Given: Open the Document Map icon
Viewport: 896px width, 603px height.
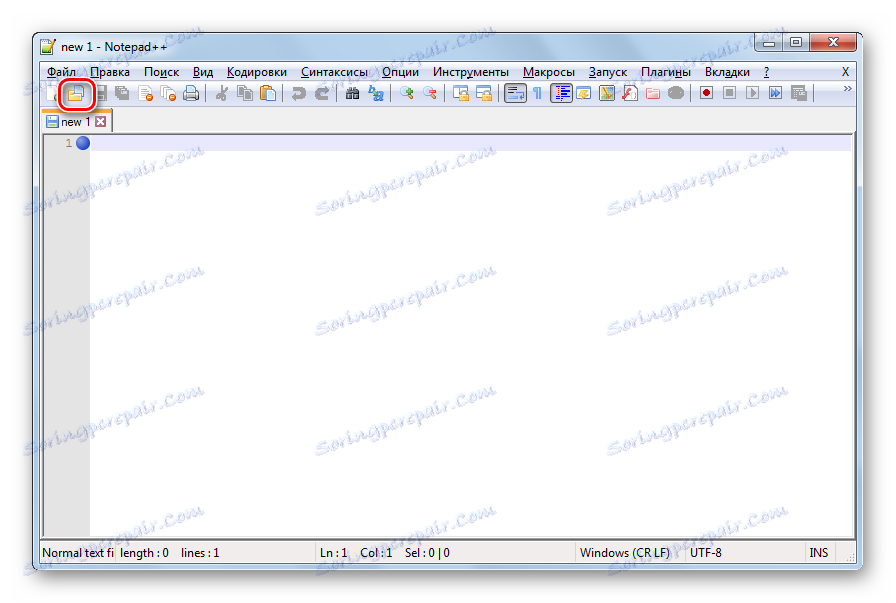Looking at the screenshot, I should (x=607, y=93).
